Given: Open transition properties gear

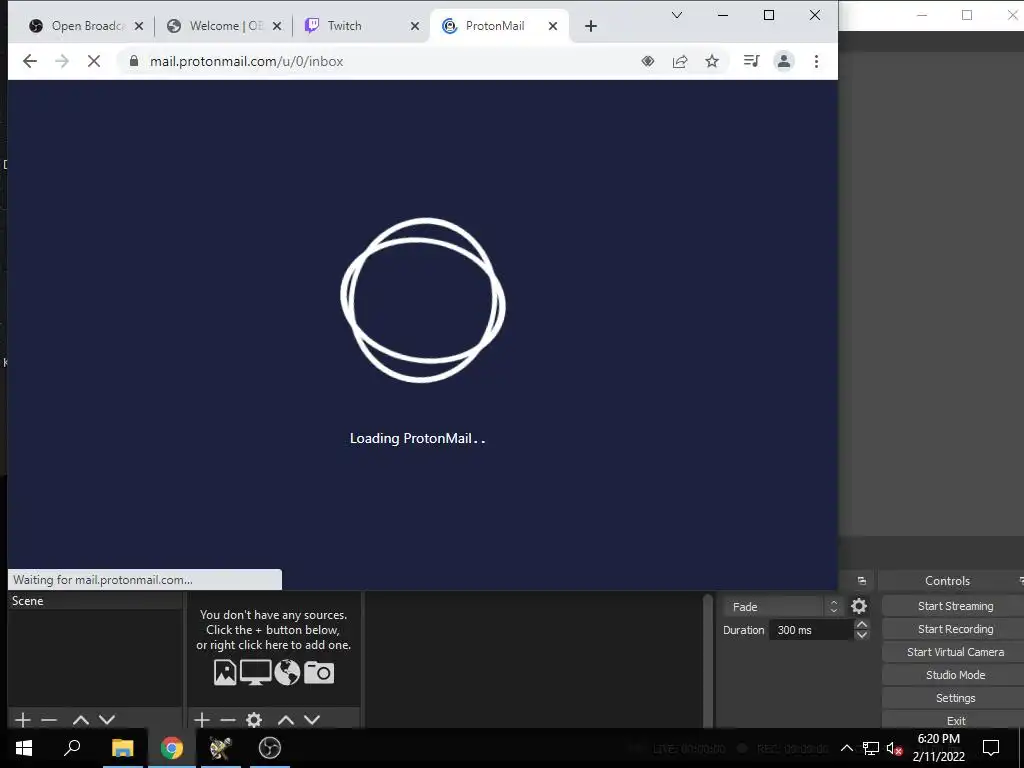Looking at the screenshot, I should coord(859,606).
